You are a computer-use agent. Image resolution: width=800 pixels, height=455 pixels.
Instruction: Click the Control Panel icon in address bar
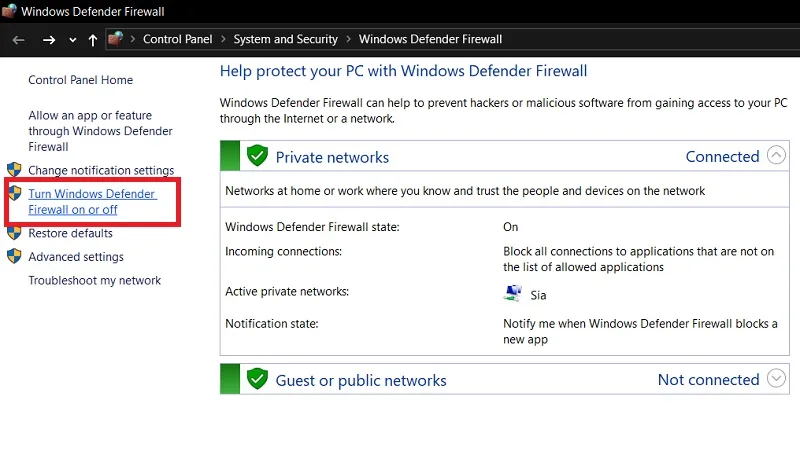tap(116, 39)
